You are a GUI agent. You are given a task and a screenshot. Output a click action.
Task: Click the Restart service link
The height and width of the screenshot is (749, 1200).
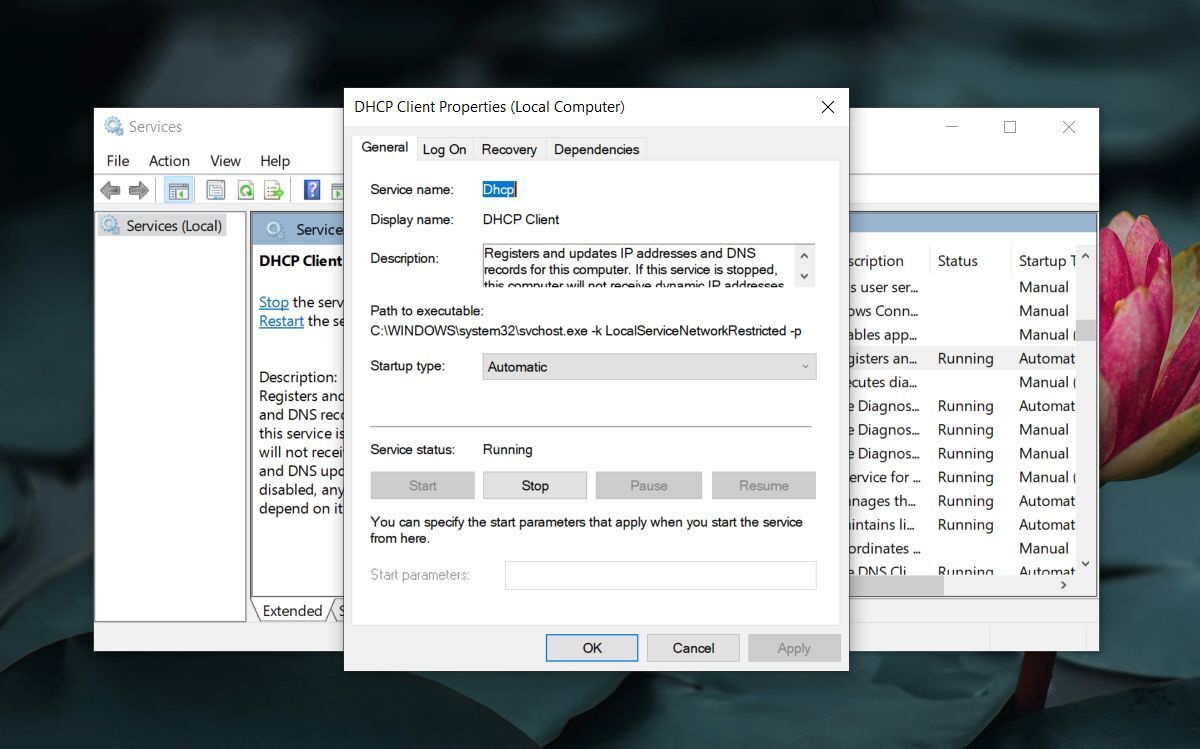pyautogui.click(x=281, y=321)
